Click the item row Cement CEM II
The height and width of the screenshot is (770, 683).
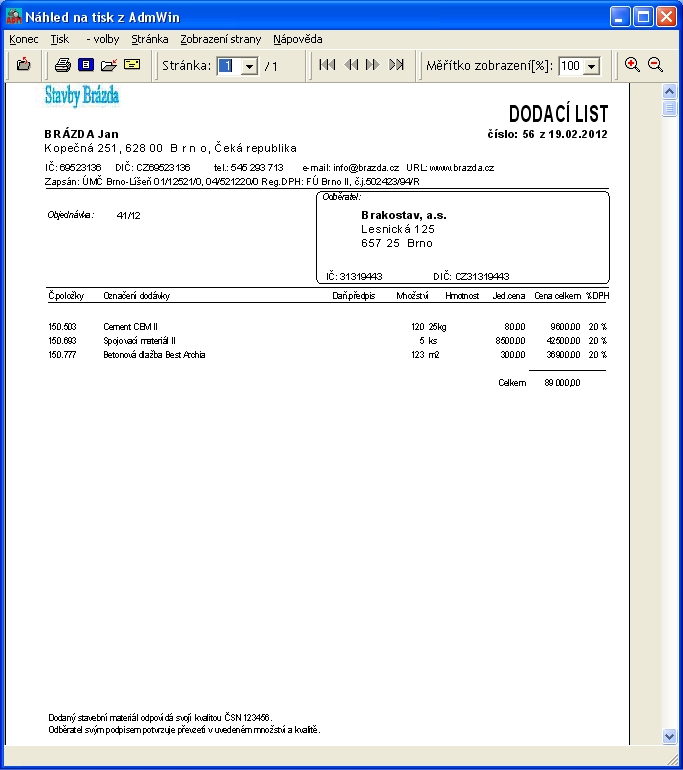pos(328,327)
